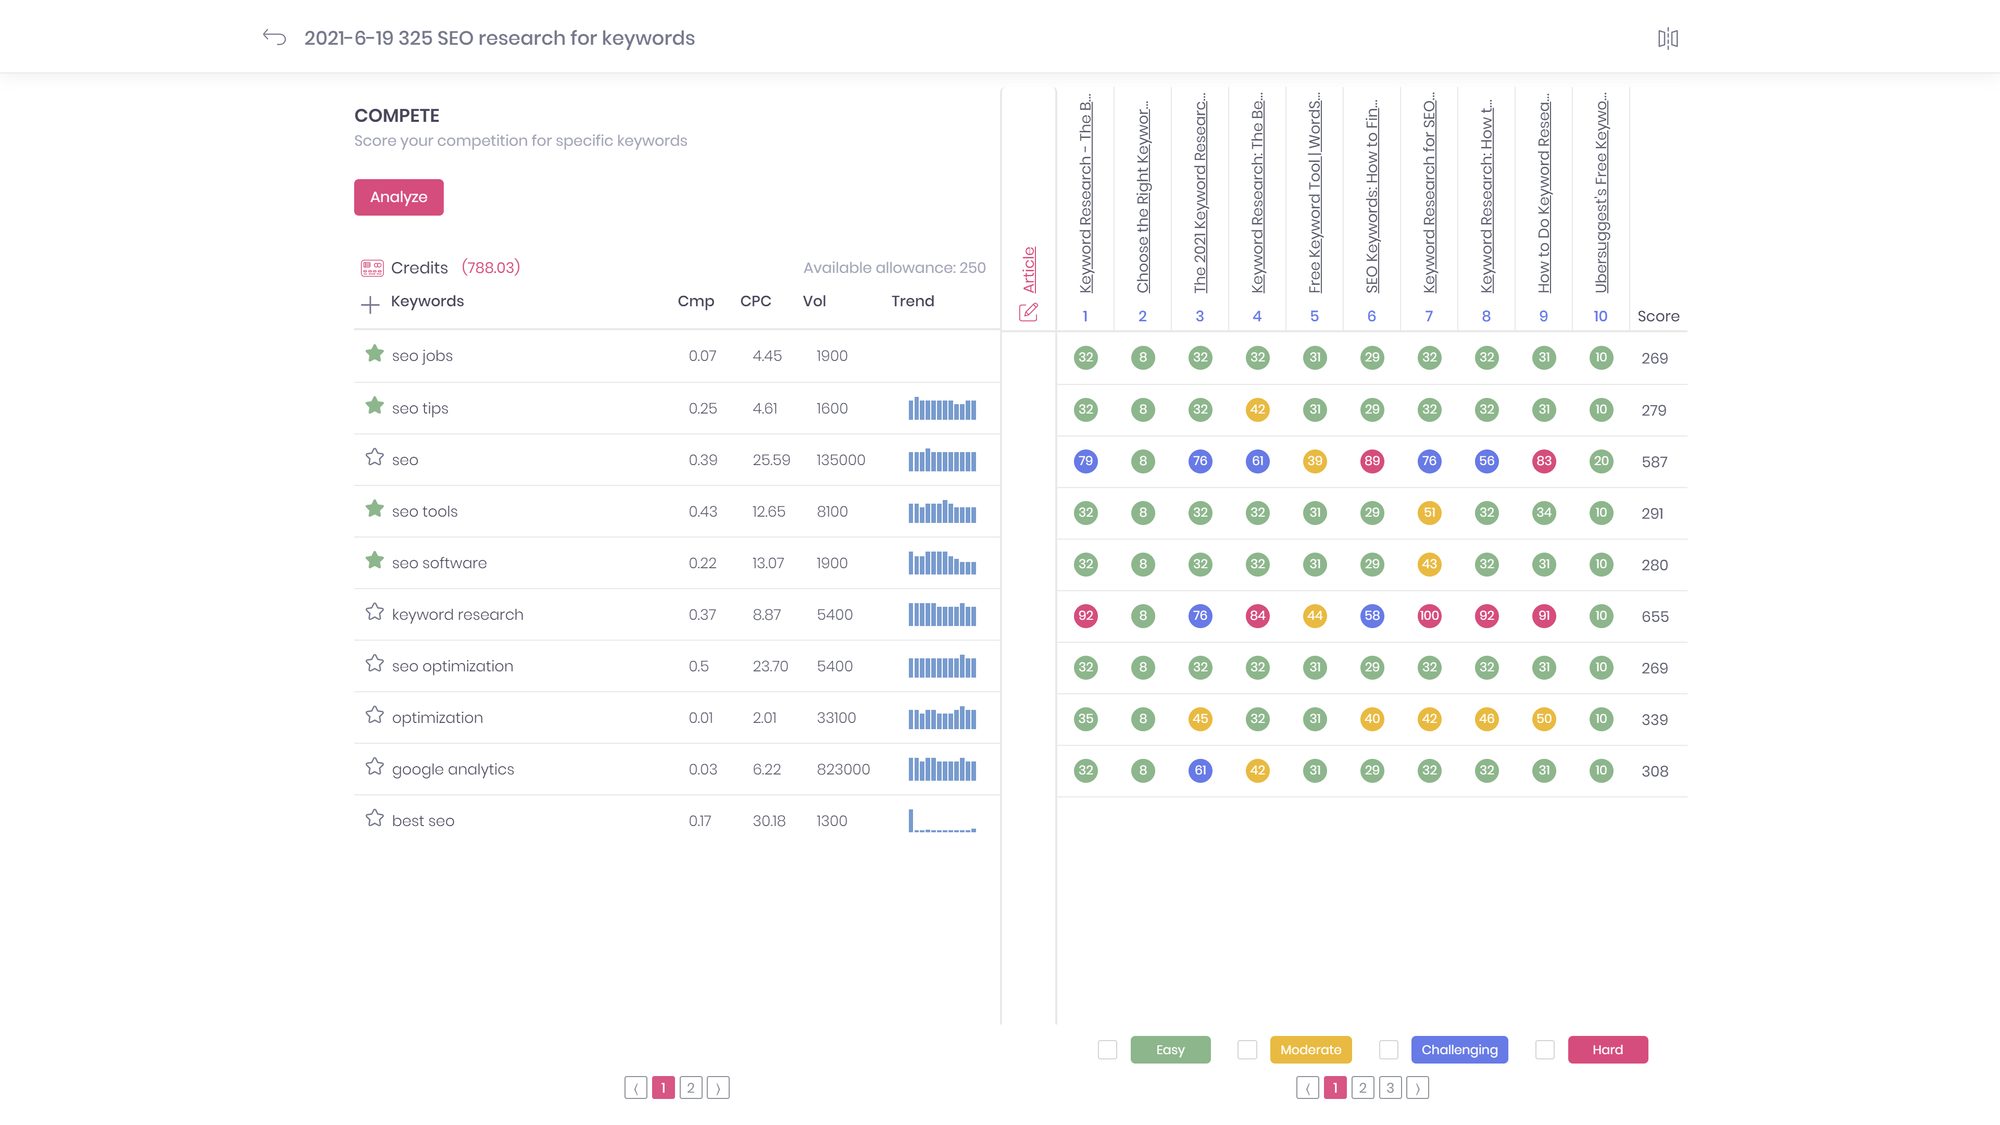Star the seo optimization keyword
The height and width of the screenshot is (1125, 2000).
(x=374, y=664)
